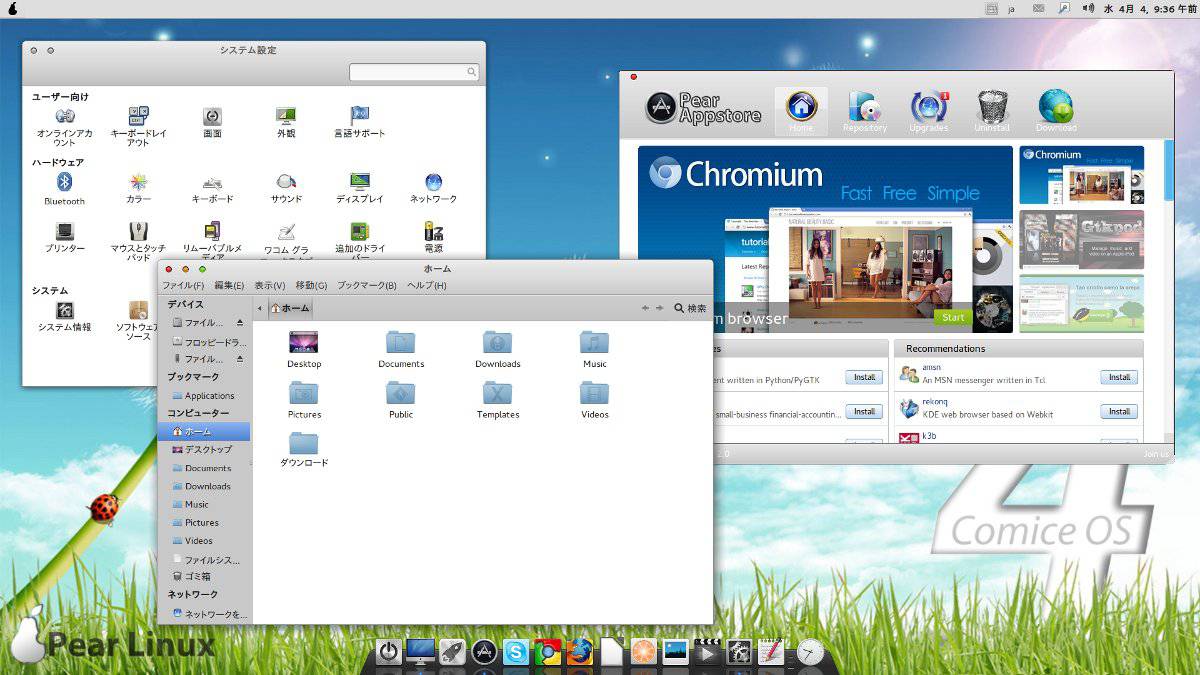Open the Templates folder icon

click(x=498, y=399)
